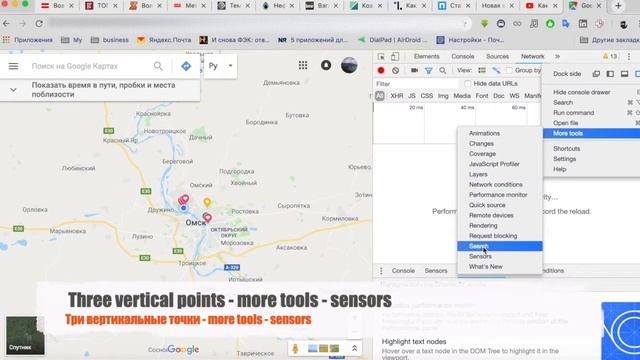Click the magnifier search icon in Maps

[158, 66]
